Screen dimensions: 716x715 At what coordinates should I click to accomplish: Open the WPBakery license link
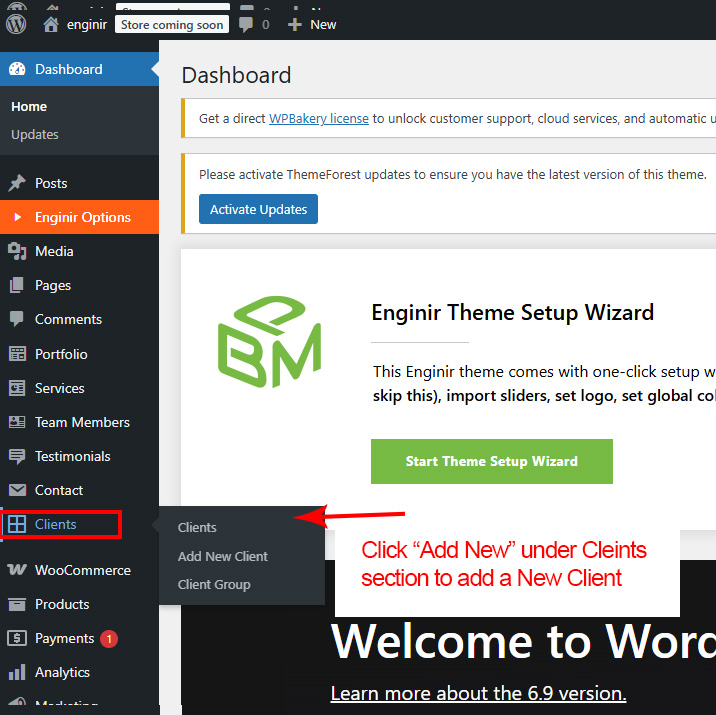point(318,118)
